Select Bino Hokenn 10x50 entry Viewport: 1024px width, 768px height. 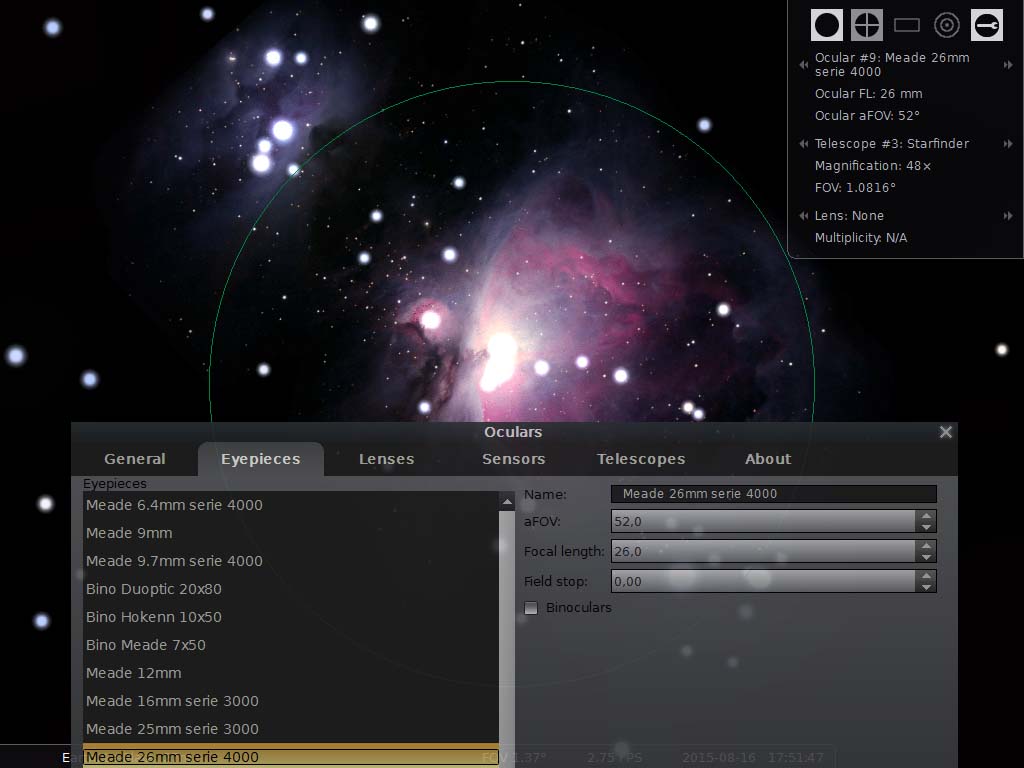click(291, 617)
